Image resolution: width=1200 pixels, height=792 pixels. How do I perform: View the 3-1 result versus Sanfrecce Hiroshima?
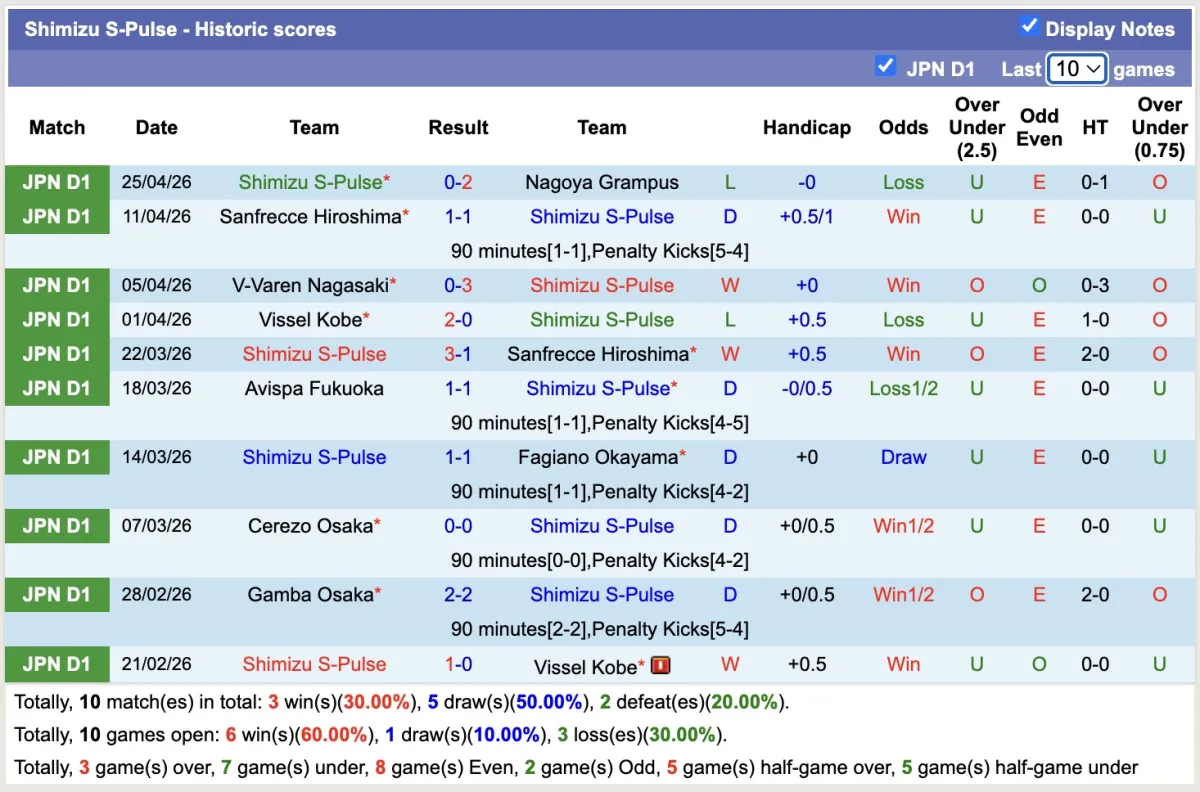click(458, 354)
